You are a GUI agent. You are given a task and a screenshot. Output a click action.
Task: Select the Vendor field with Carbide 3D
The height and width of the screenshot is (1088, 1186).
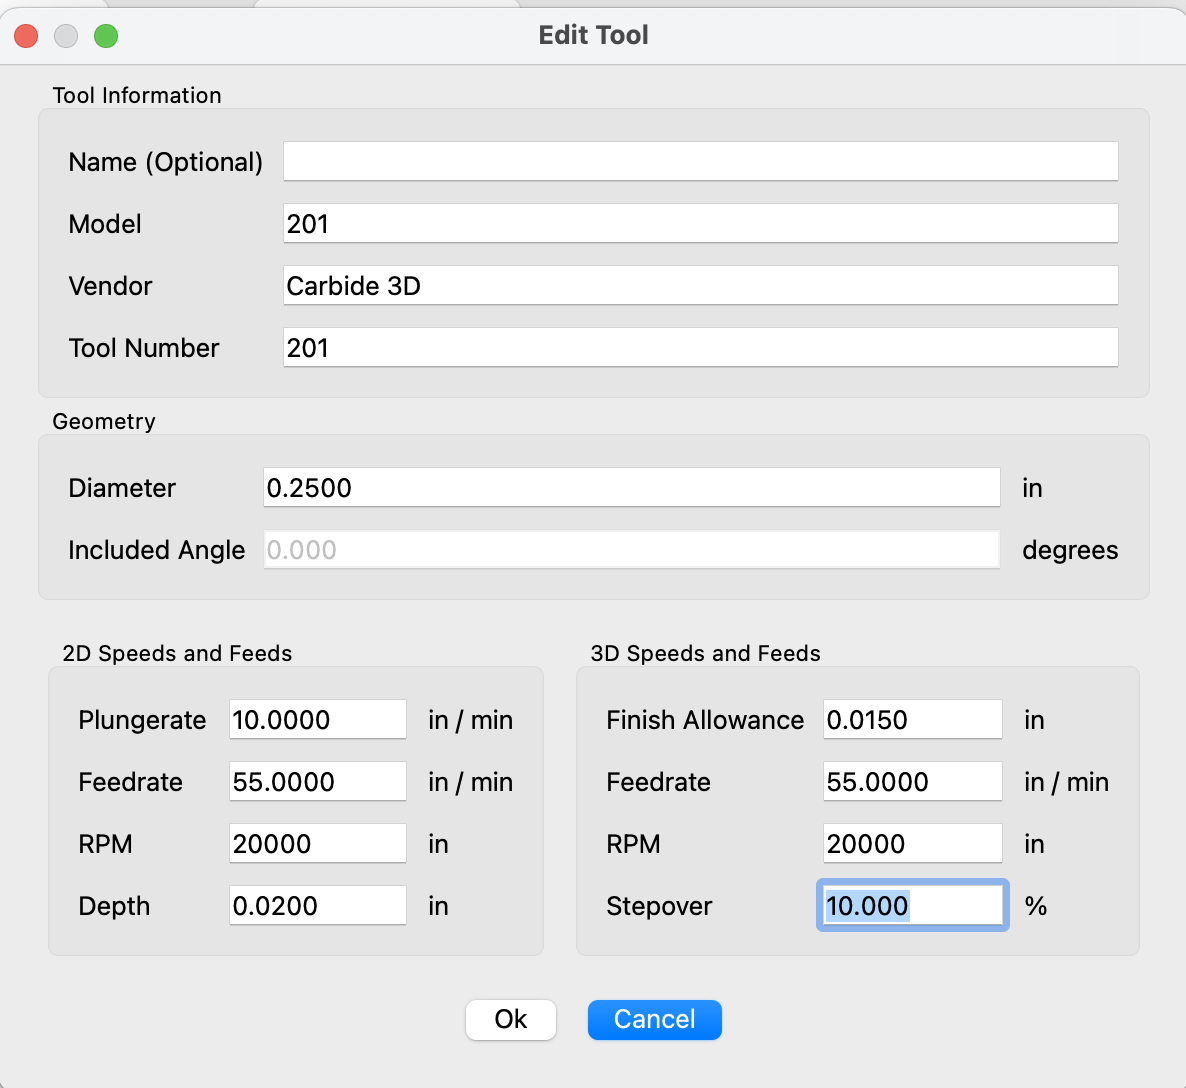[700, 286]
